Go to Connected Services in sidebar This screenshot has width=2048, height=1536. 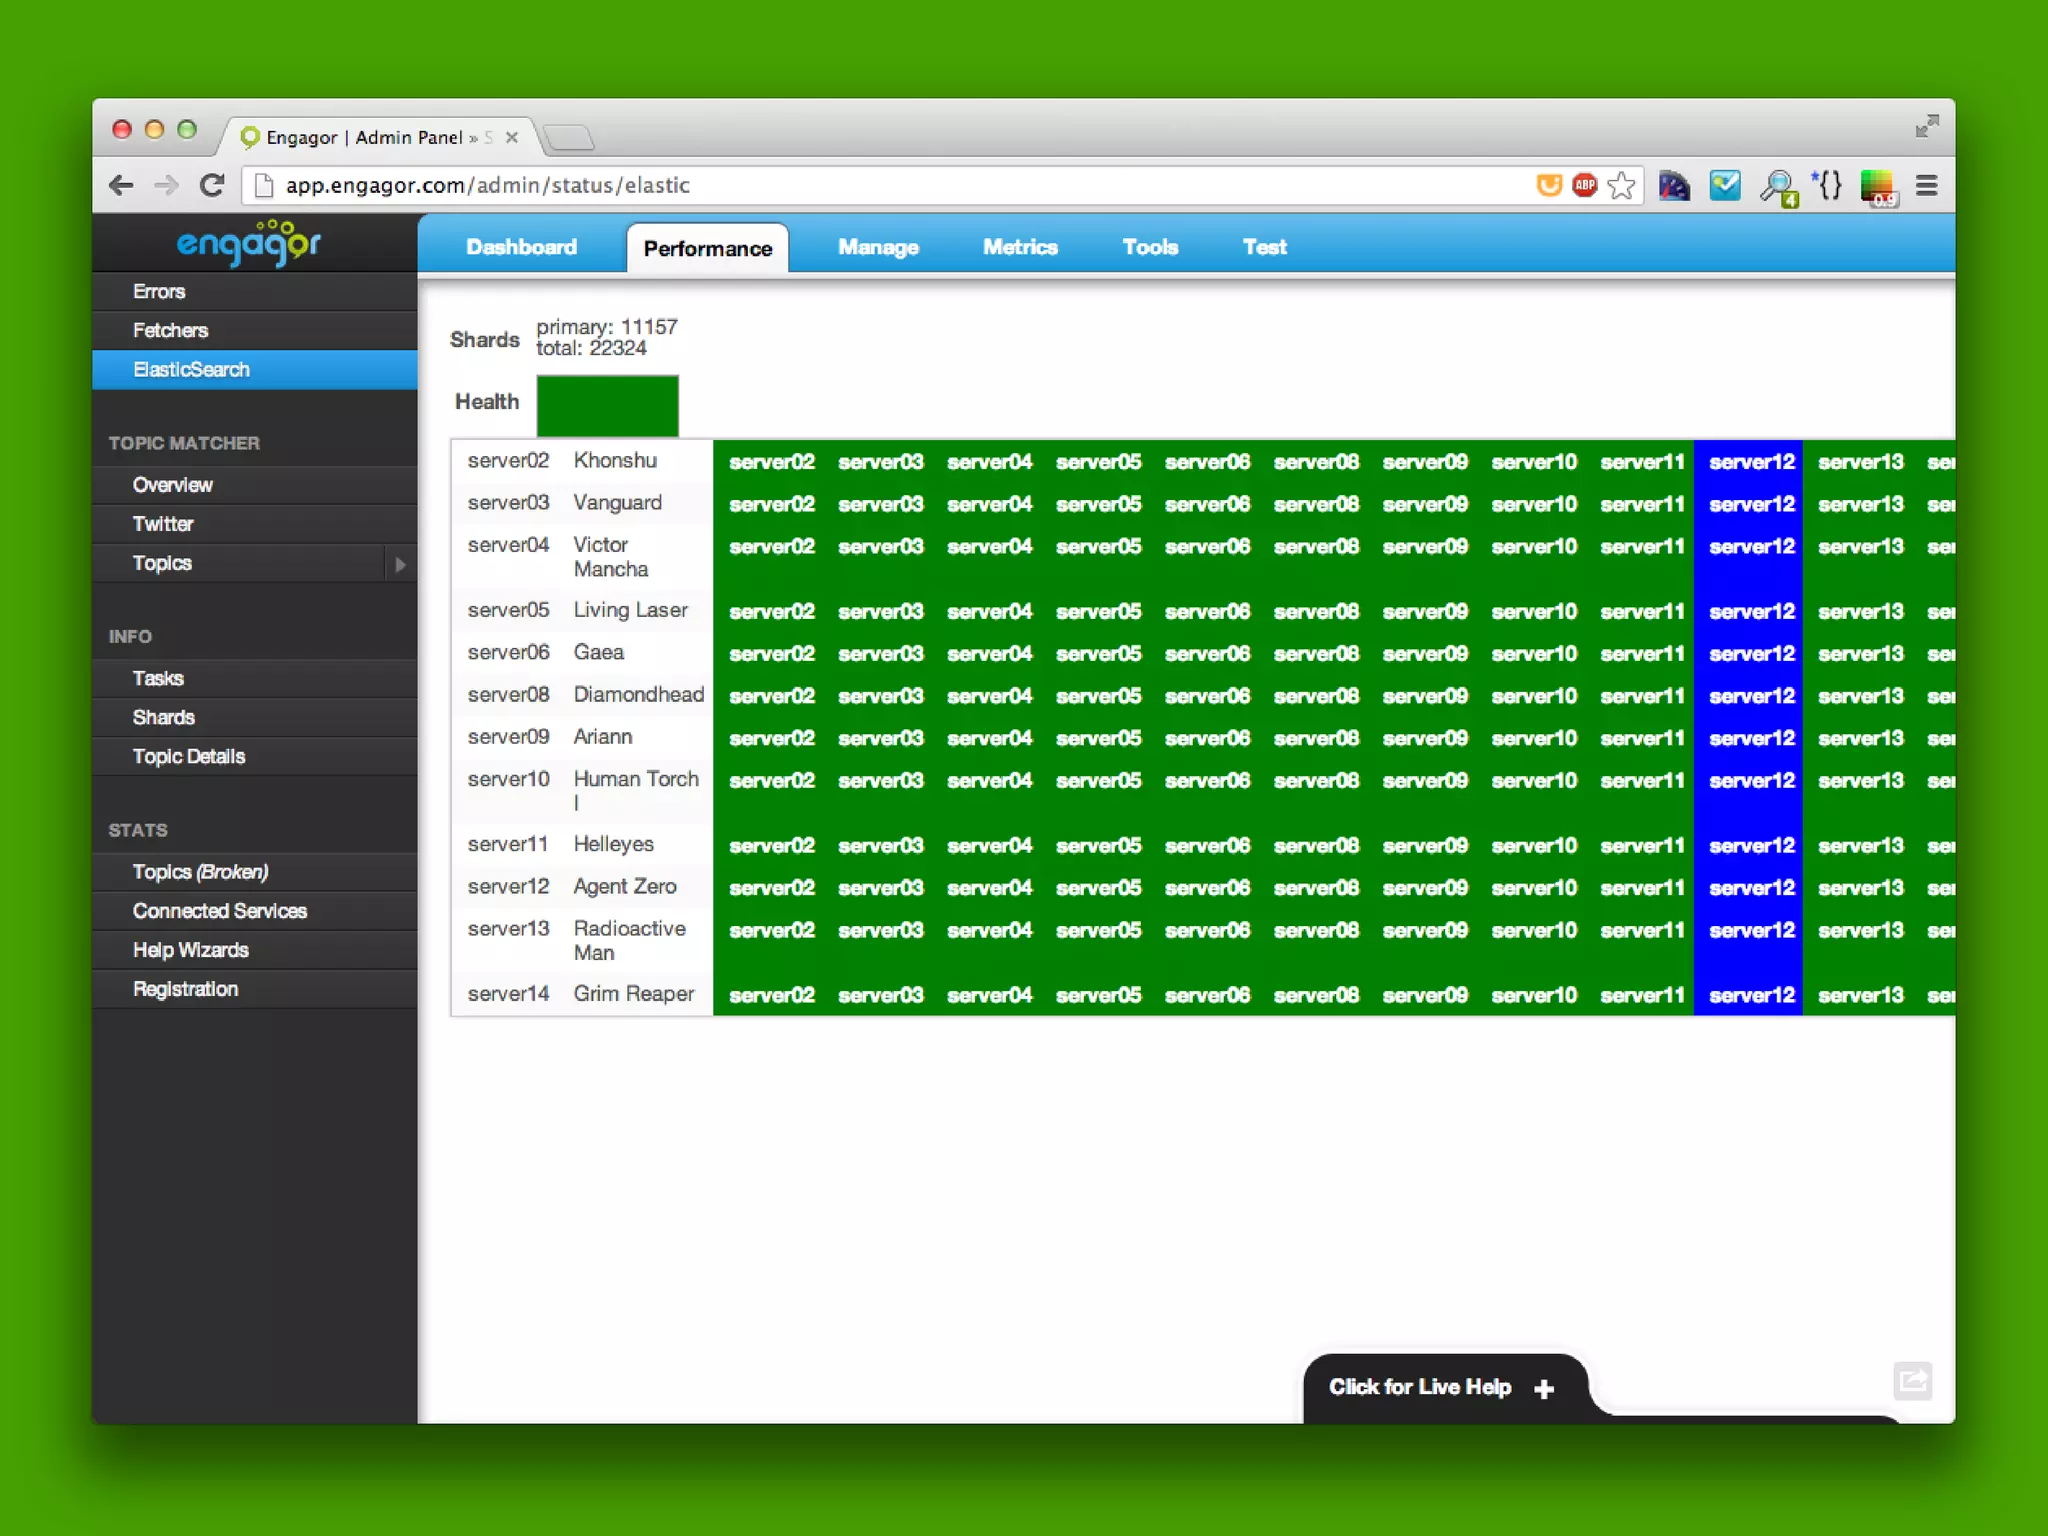click(x=219, y=911)
